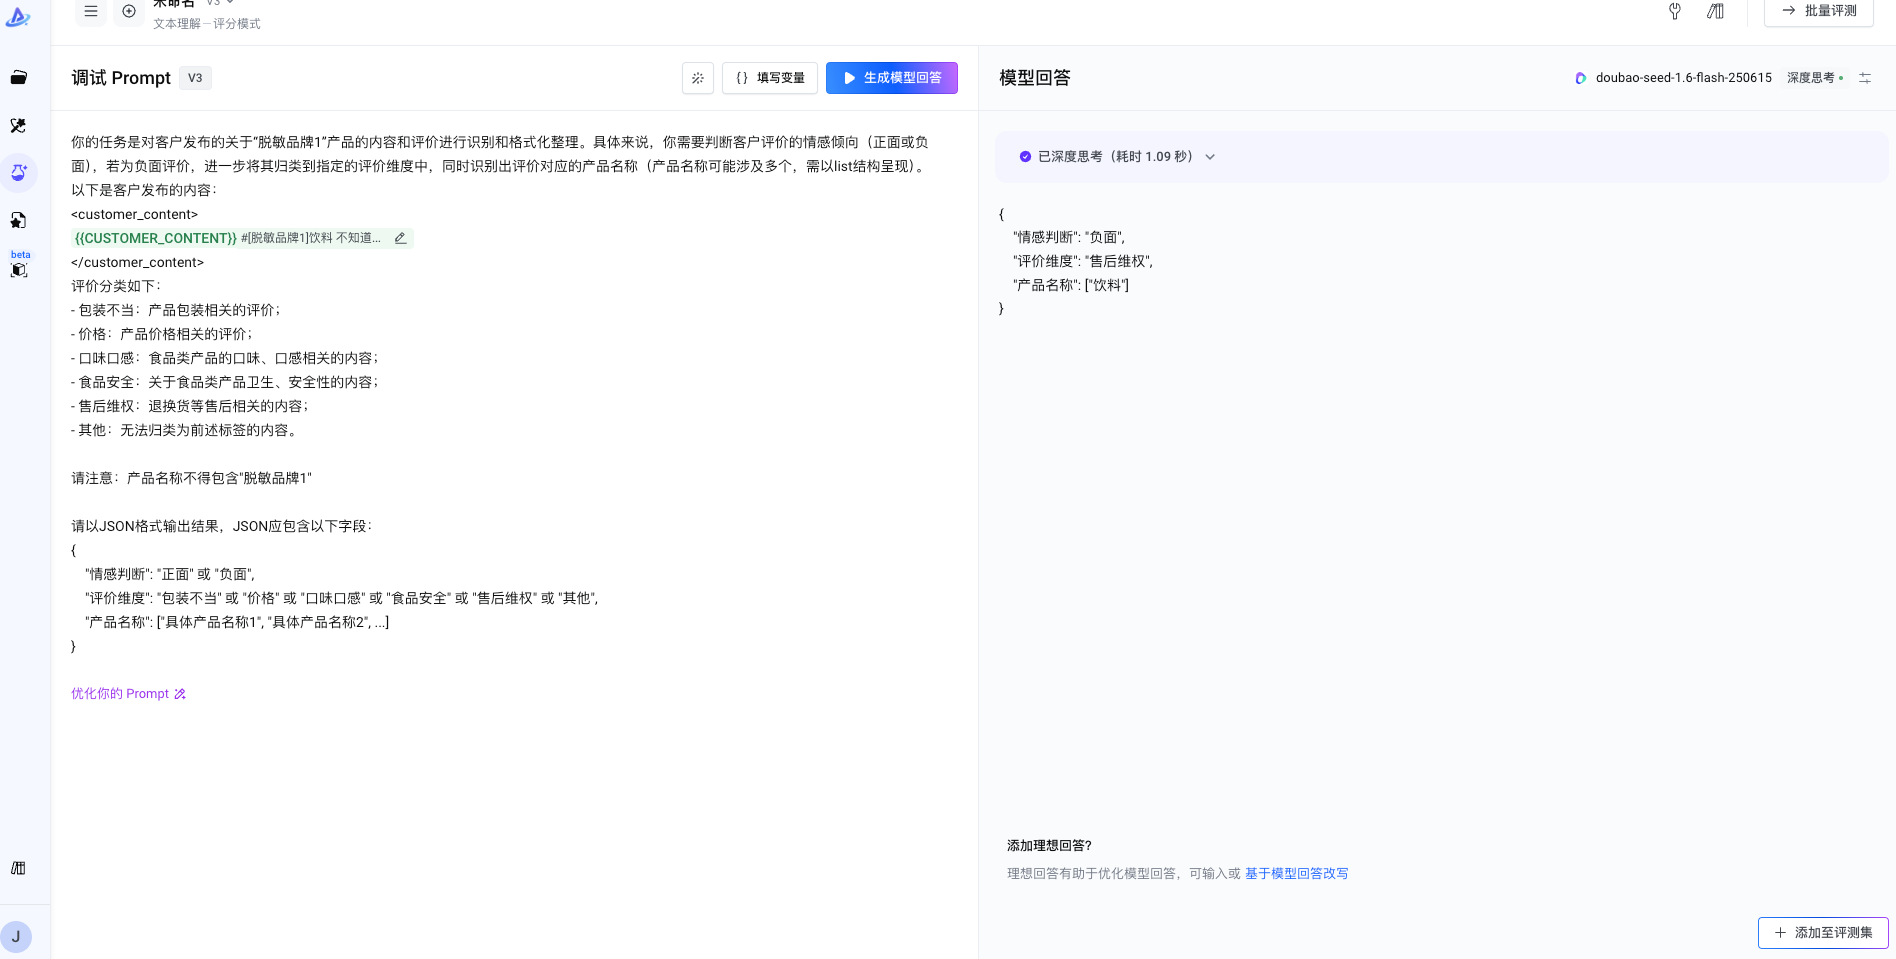1896x959 pixels.
Task: Click the V3 version badge next to 调试 Prompt
Action: 195,78
